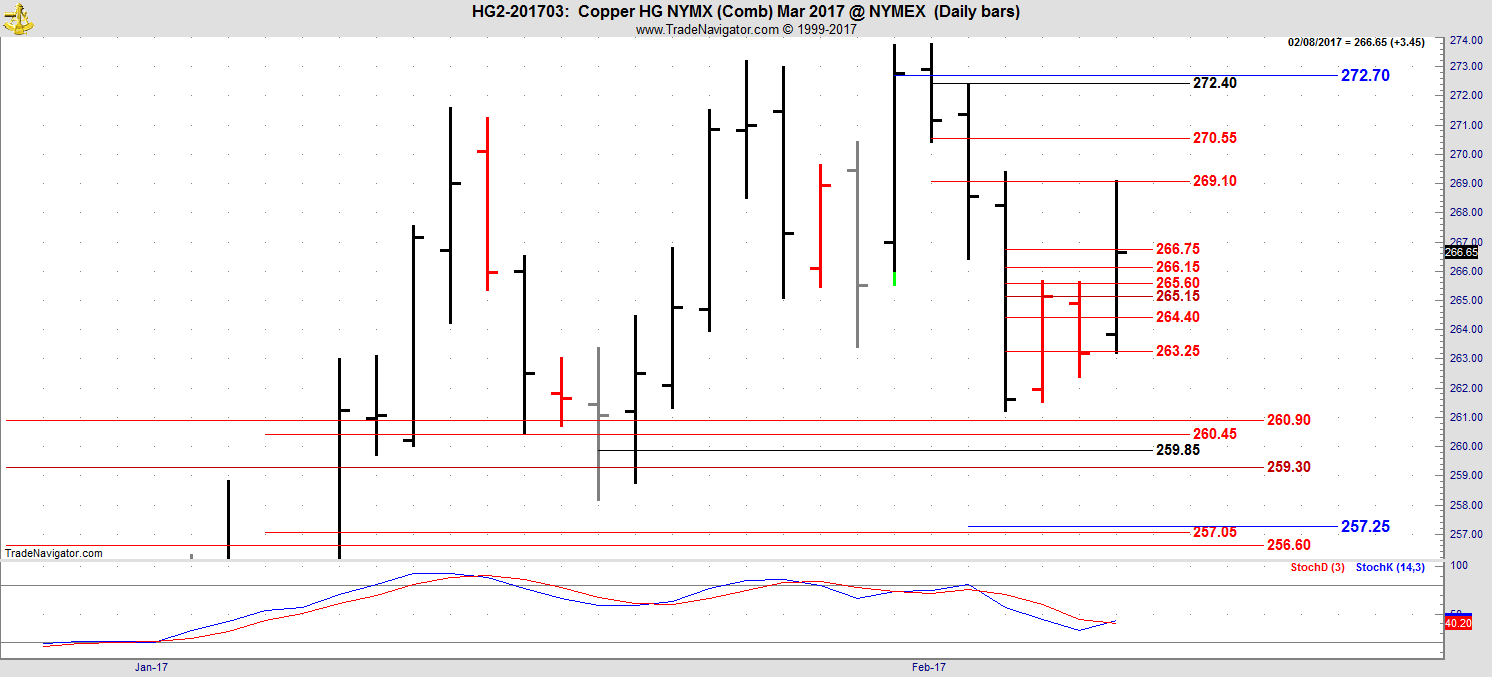Screen dimensions: 1492x677
Task: Select the blue 272.70 price level label
Action: tap(1365, 75)
